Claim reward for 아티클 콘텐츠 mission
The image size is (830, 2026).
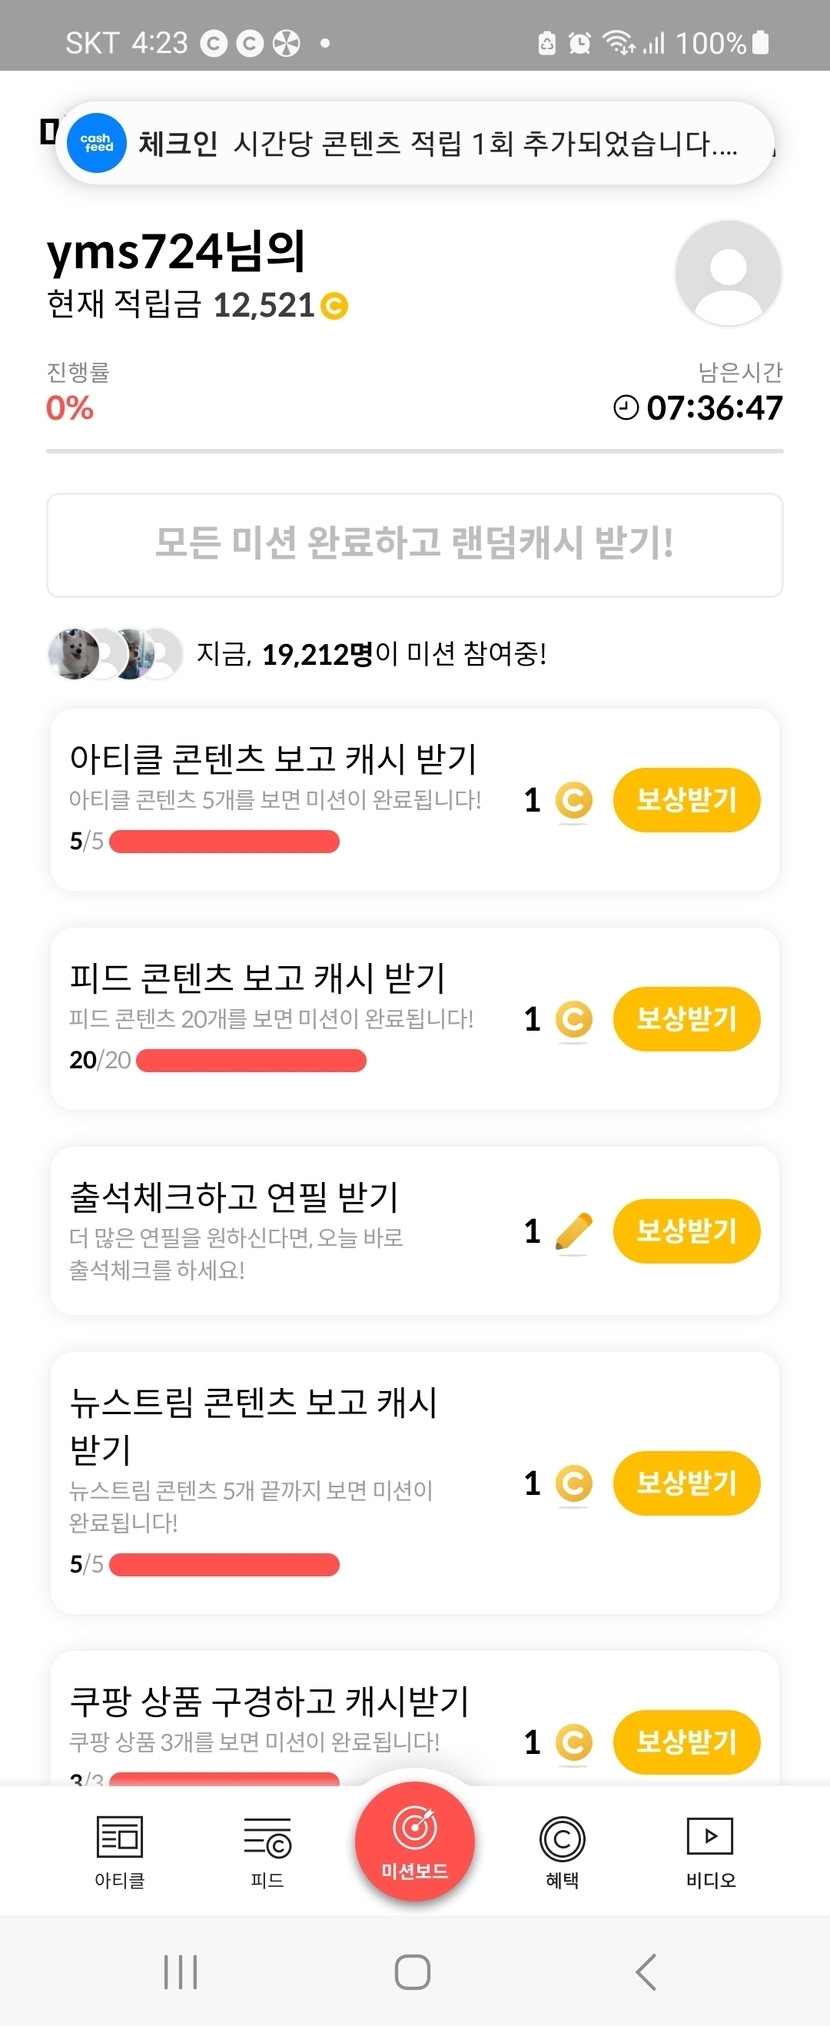pyautogui.click(x=686, y=800)
